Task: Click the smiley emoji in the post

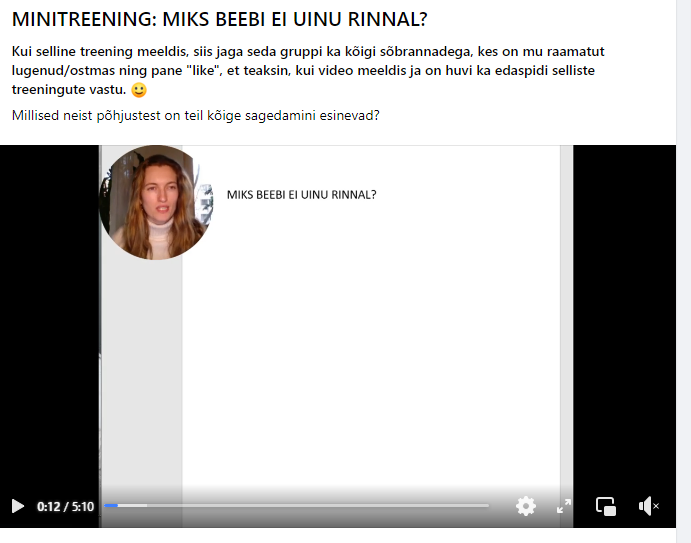Action: coord(139,90)
